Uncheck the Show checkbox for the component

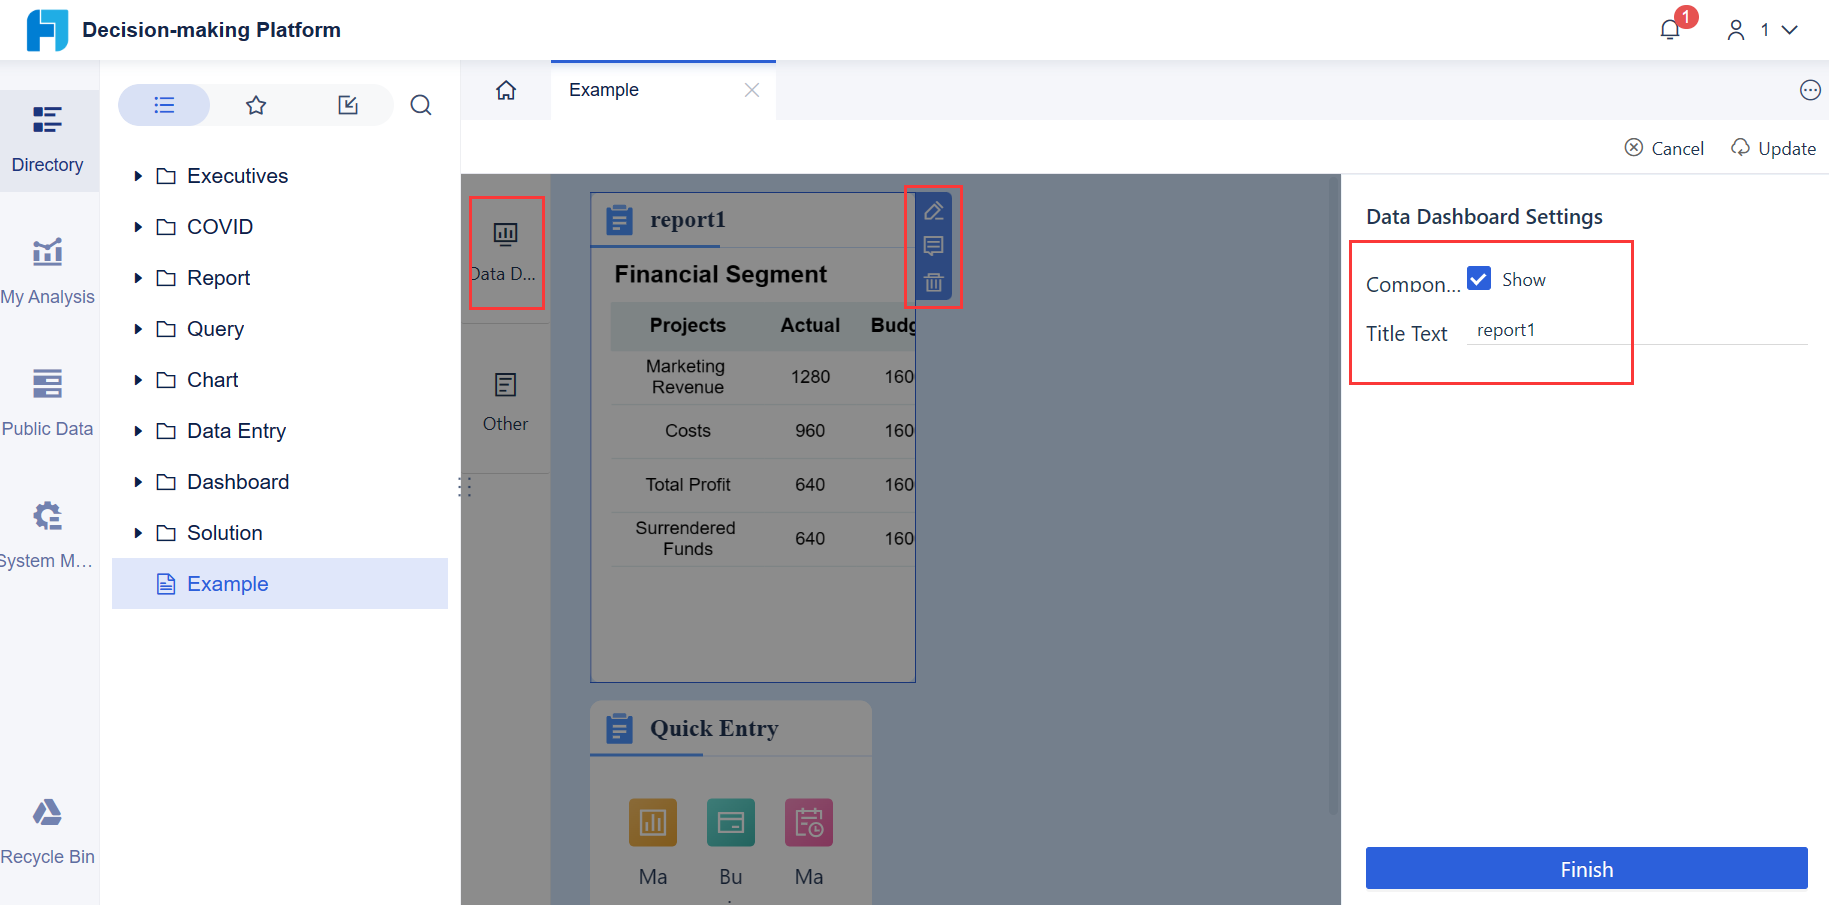tap(1479, 278)
